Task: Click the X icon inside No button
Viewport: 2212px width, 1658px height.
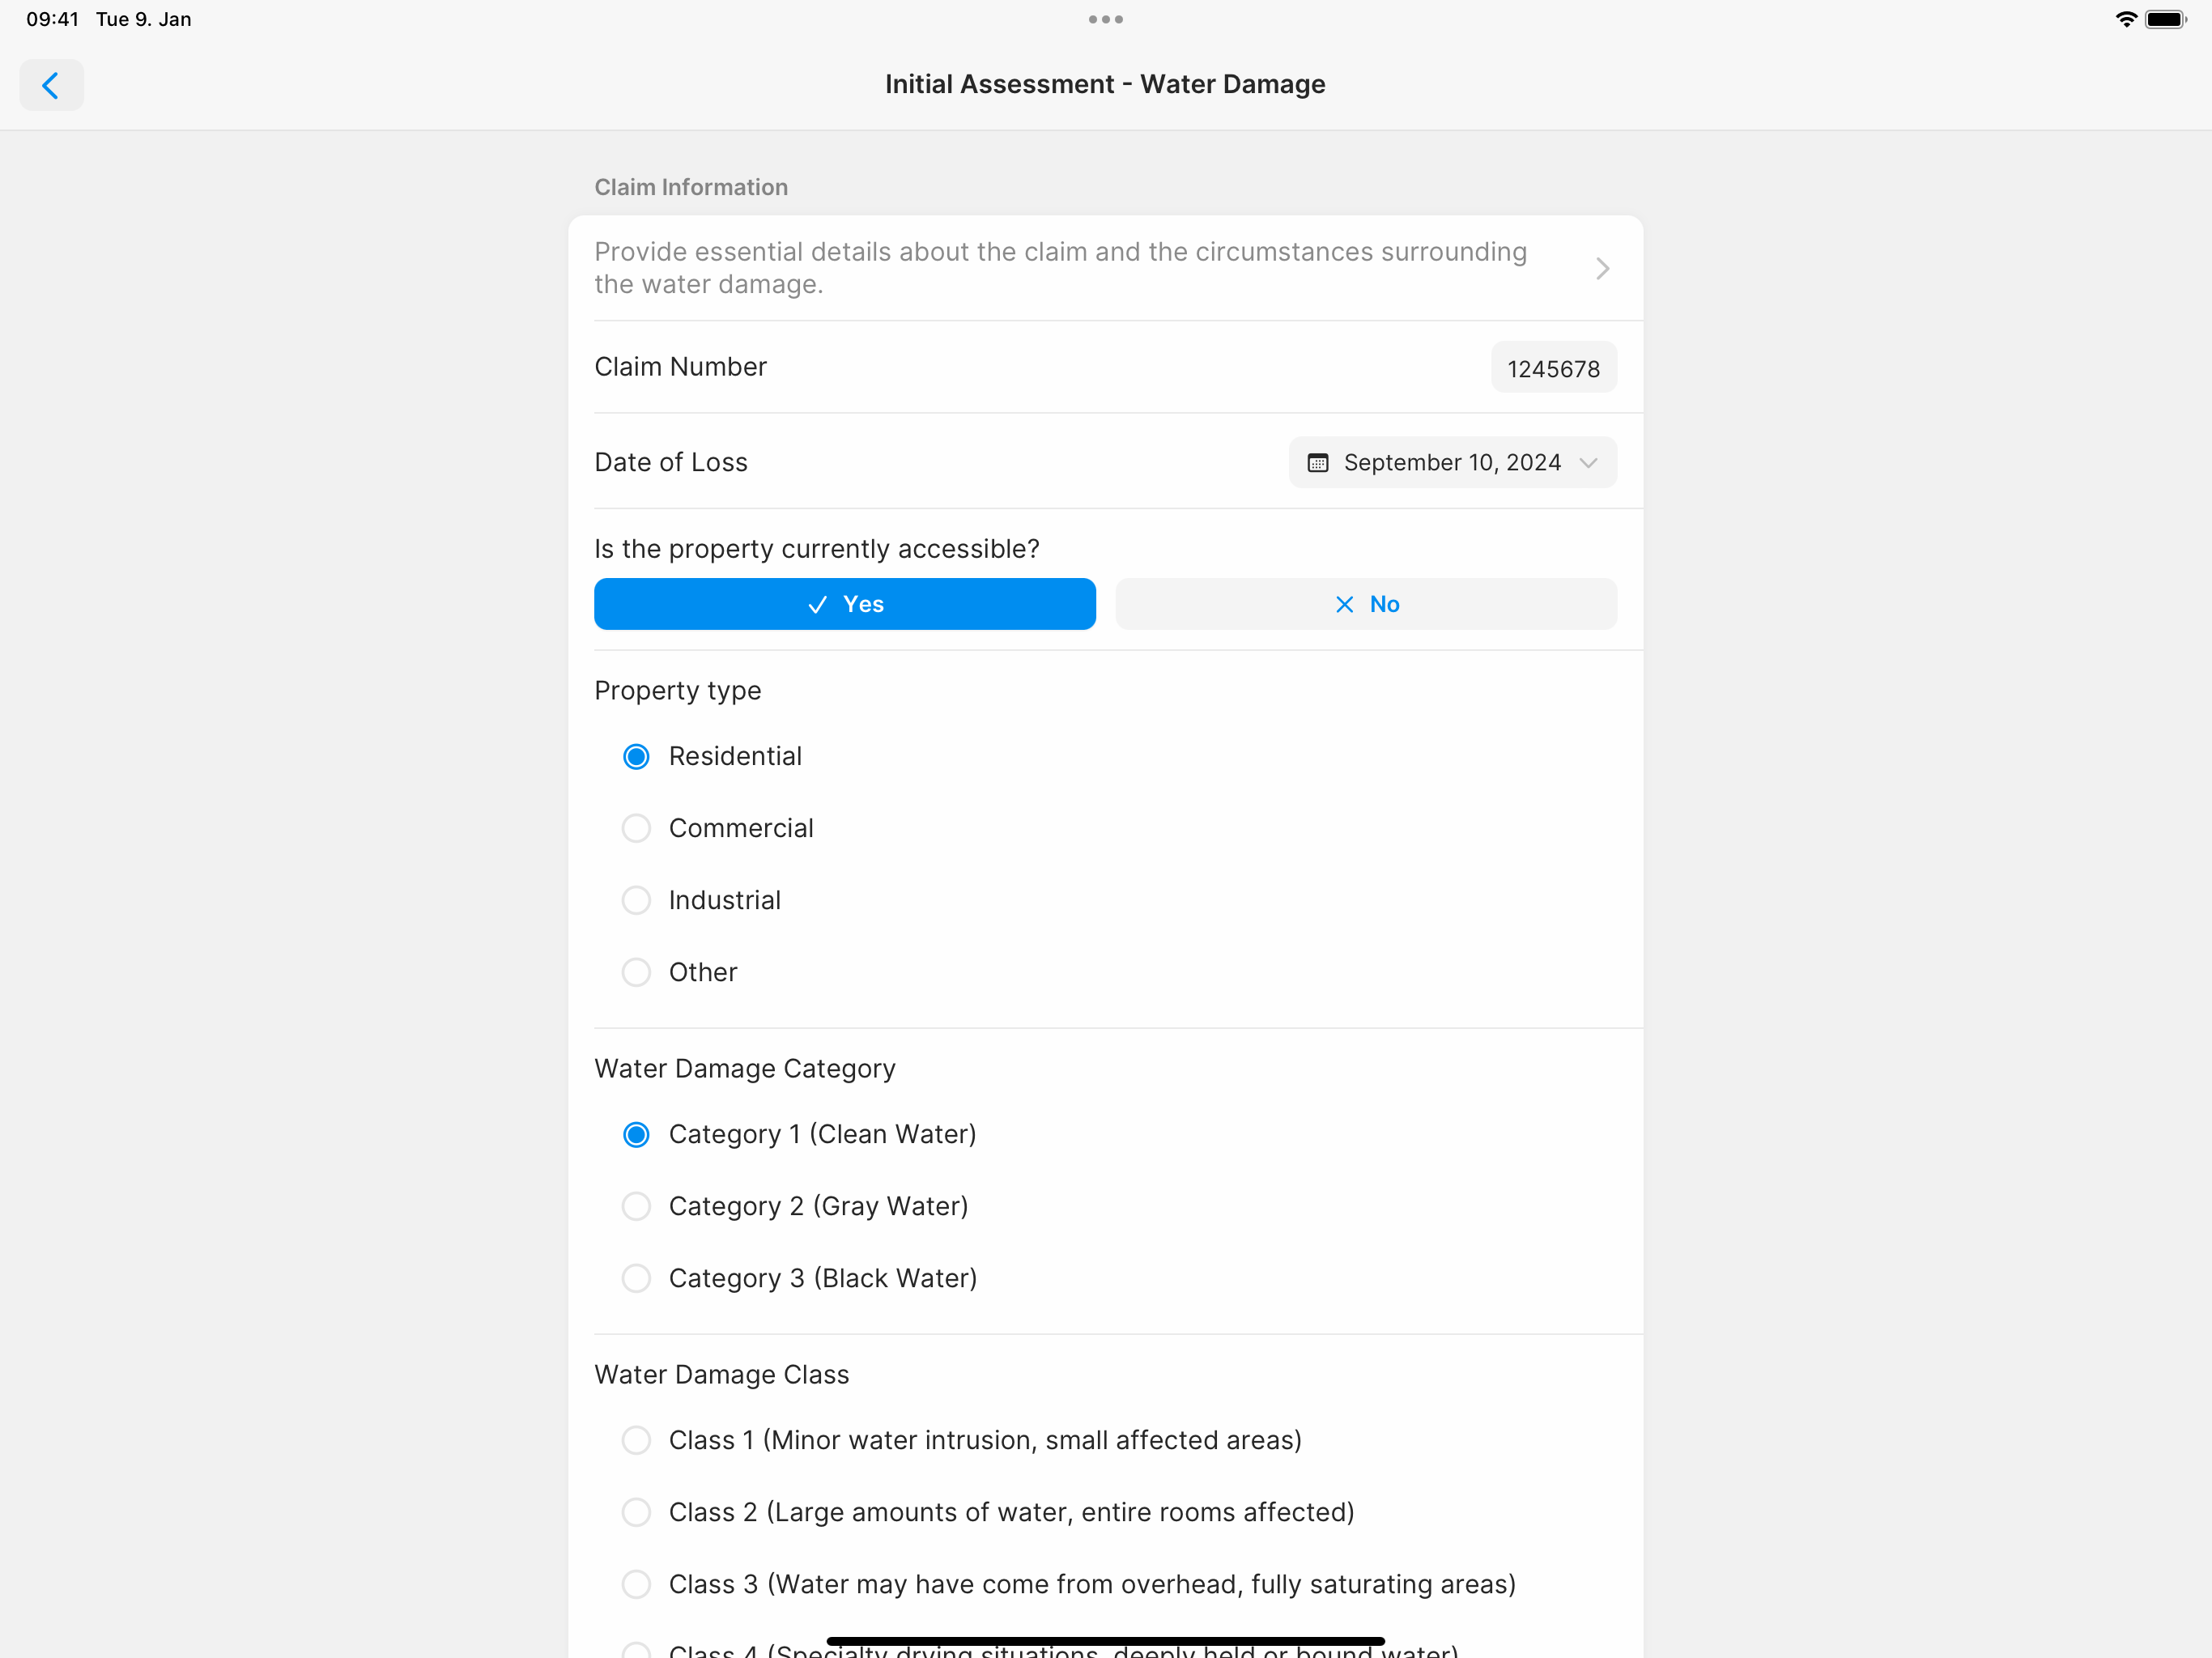Action: click(1343, 604)
